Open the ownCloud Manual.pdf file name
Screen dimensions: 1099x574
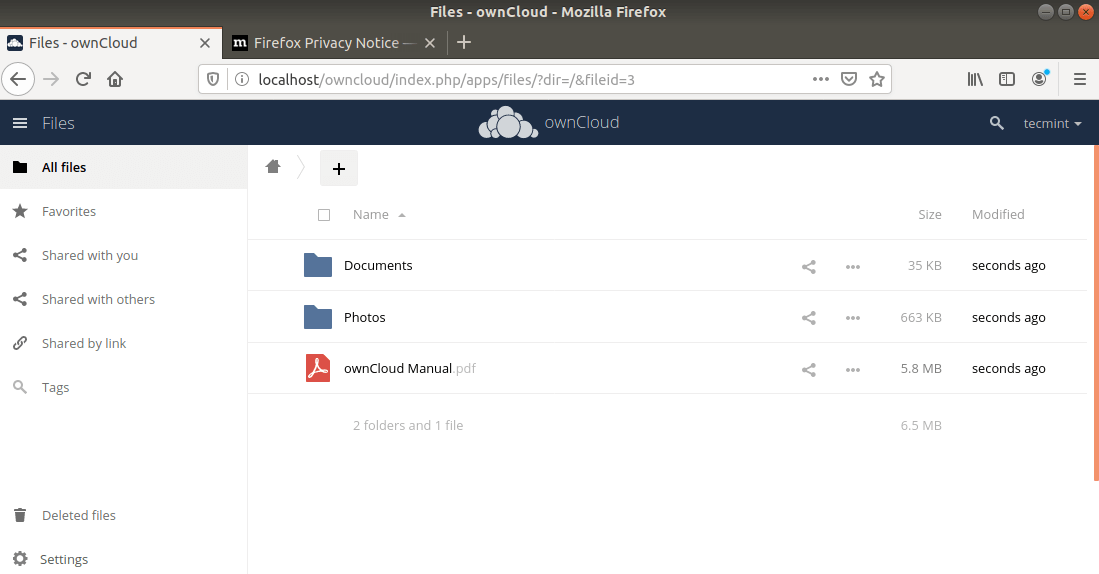point(409,369)
